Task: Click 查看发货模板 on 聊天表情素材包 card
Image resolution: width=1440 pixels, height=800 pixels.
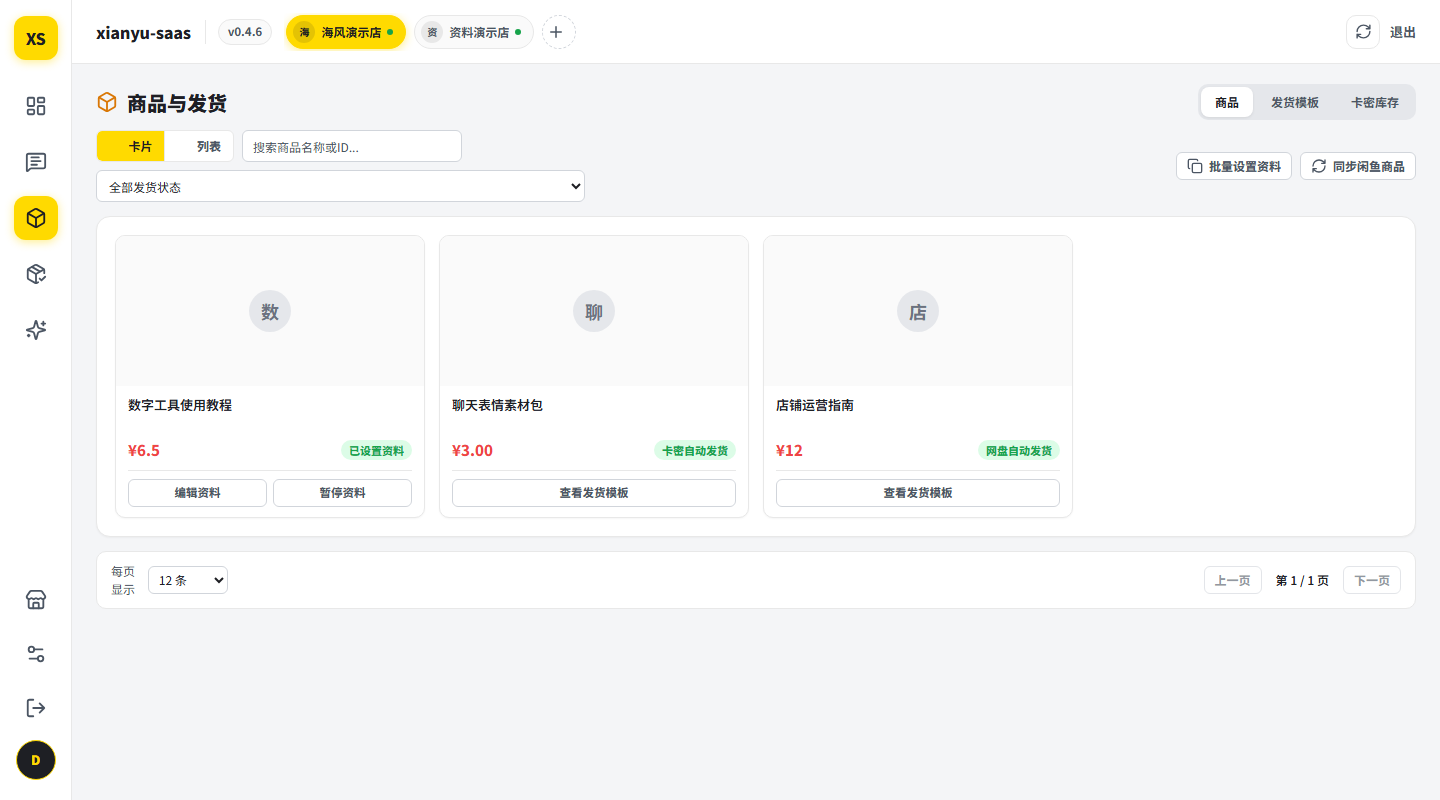Action: coord(594,493)
